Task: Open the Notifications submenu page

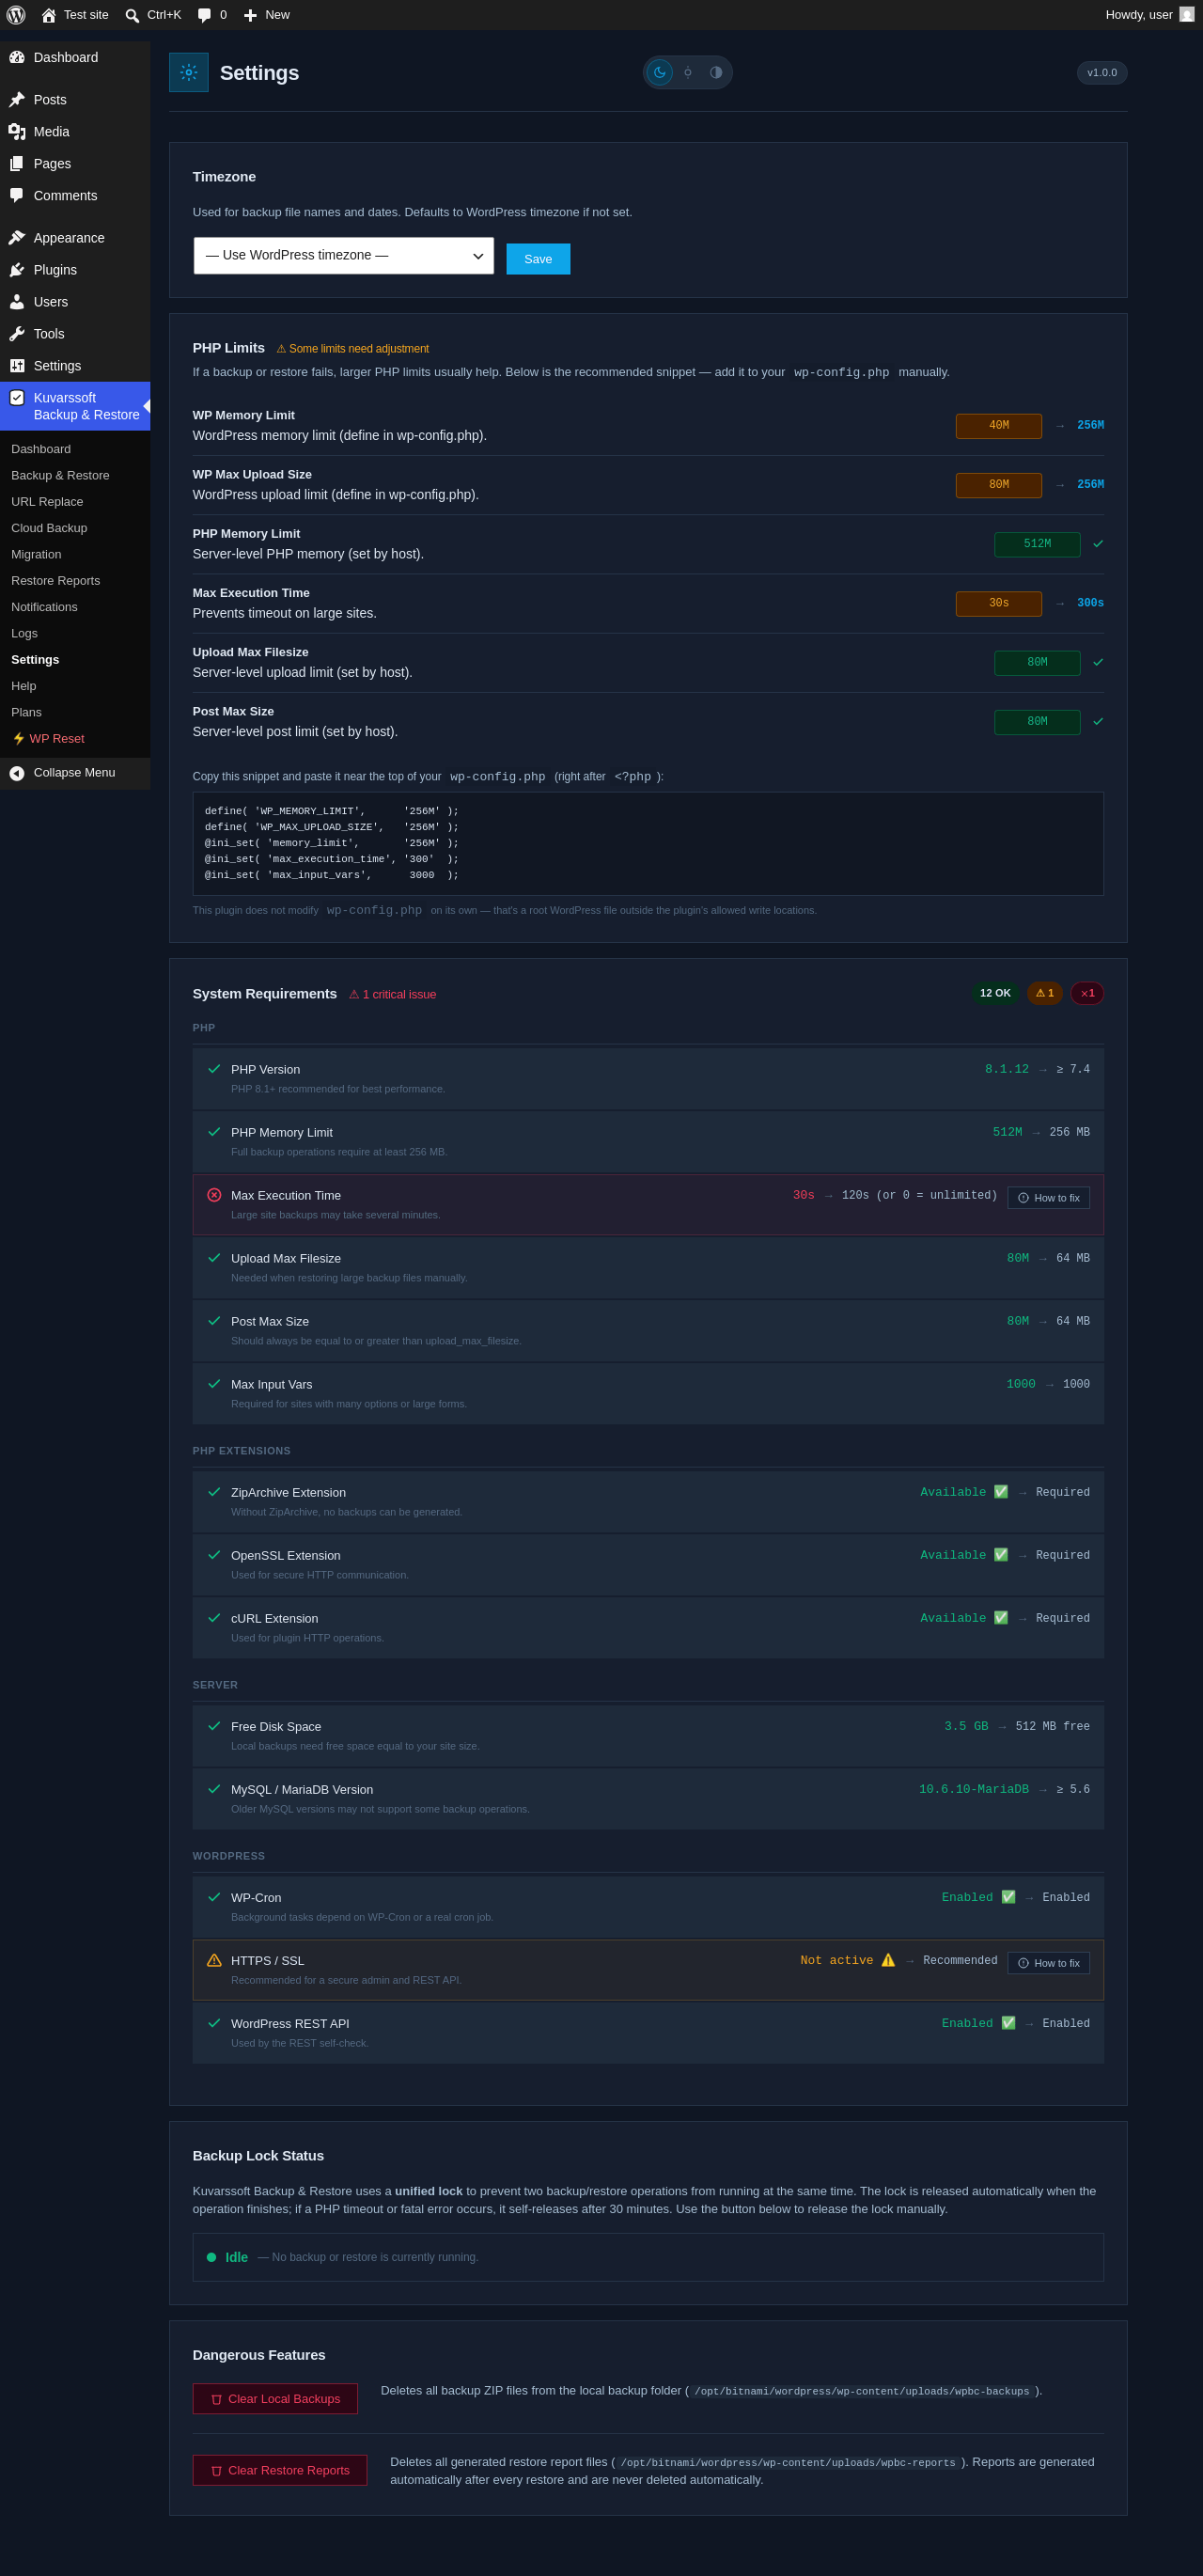Action: pos(44,606)
